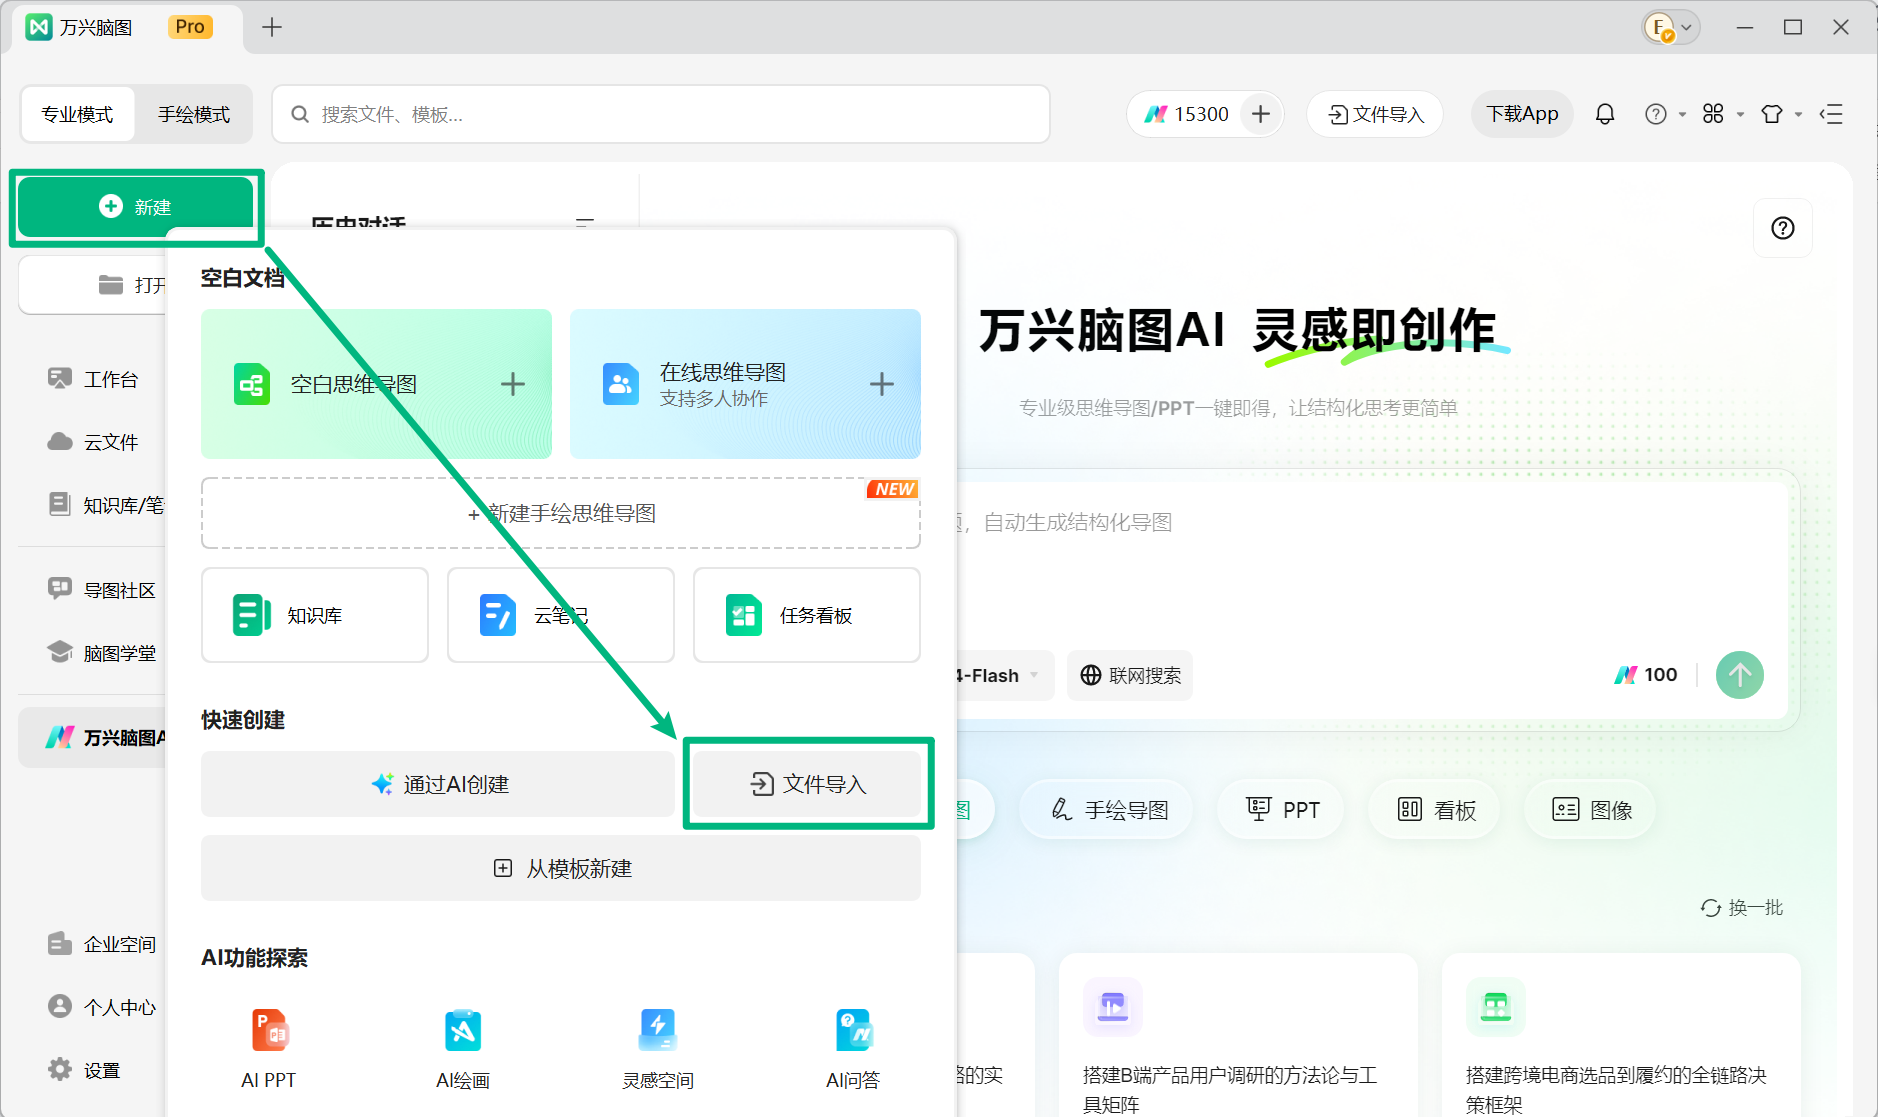Open 任务看板 card in popup
Viewport: 1878px width, 1117px height.
click(x=807, y=615)
